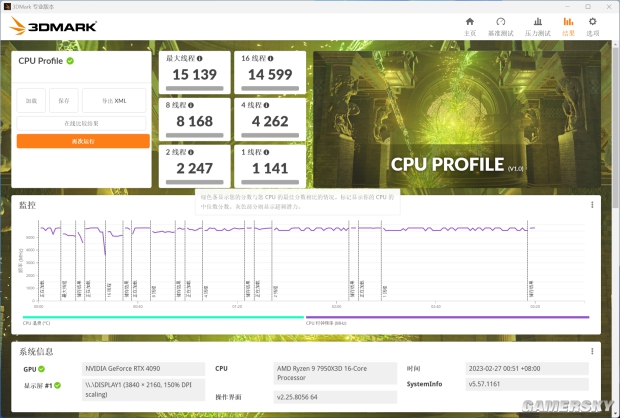
Task: Click info icon beside 4 threads score
Action: pyautogui.click(x=266, y=105)
